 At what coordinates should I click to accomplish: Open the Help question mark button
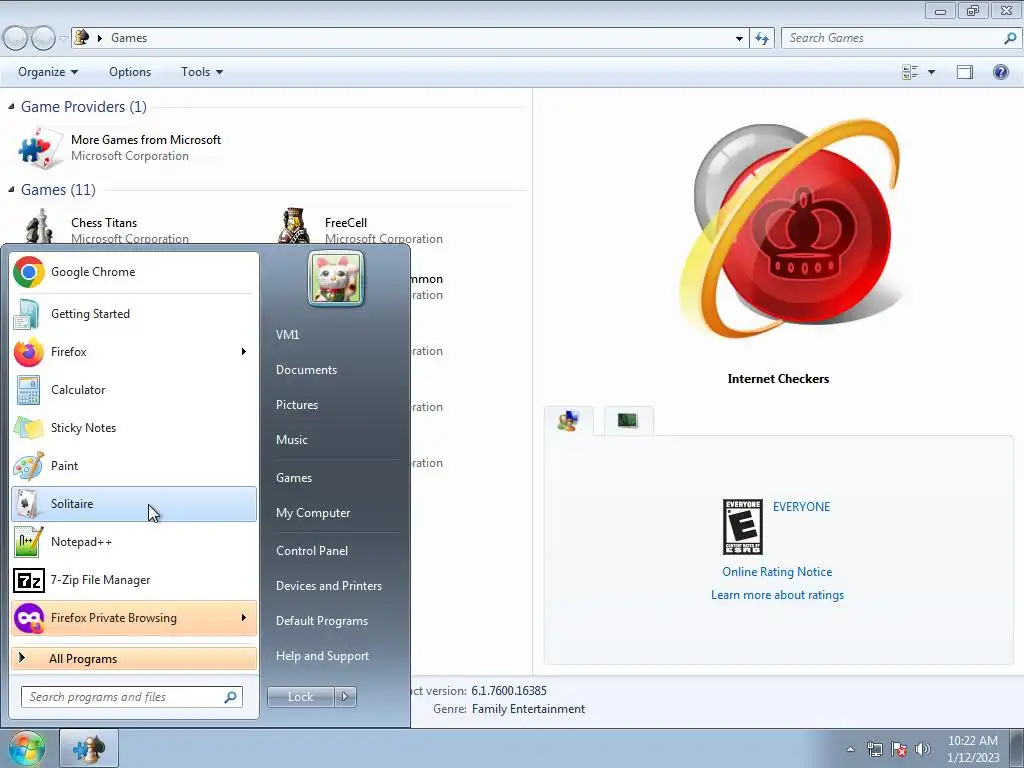(1000, 72)
